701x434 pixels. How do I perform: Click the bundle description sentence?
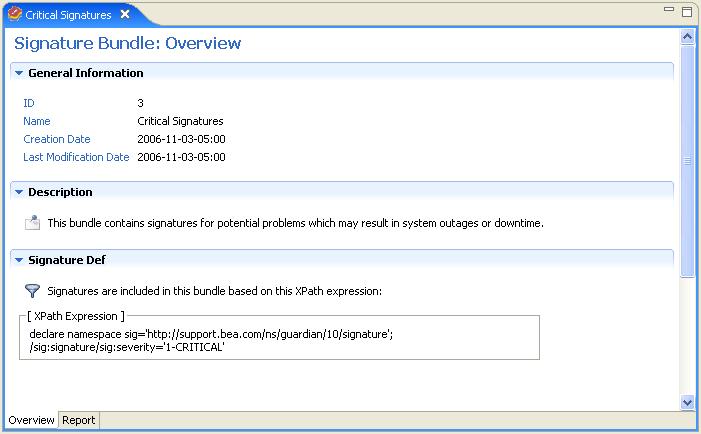[296, 223]
